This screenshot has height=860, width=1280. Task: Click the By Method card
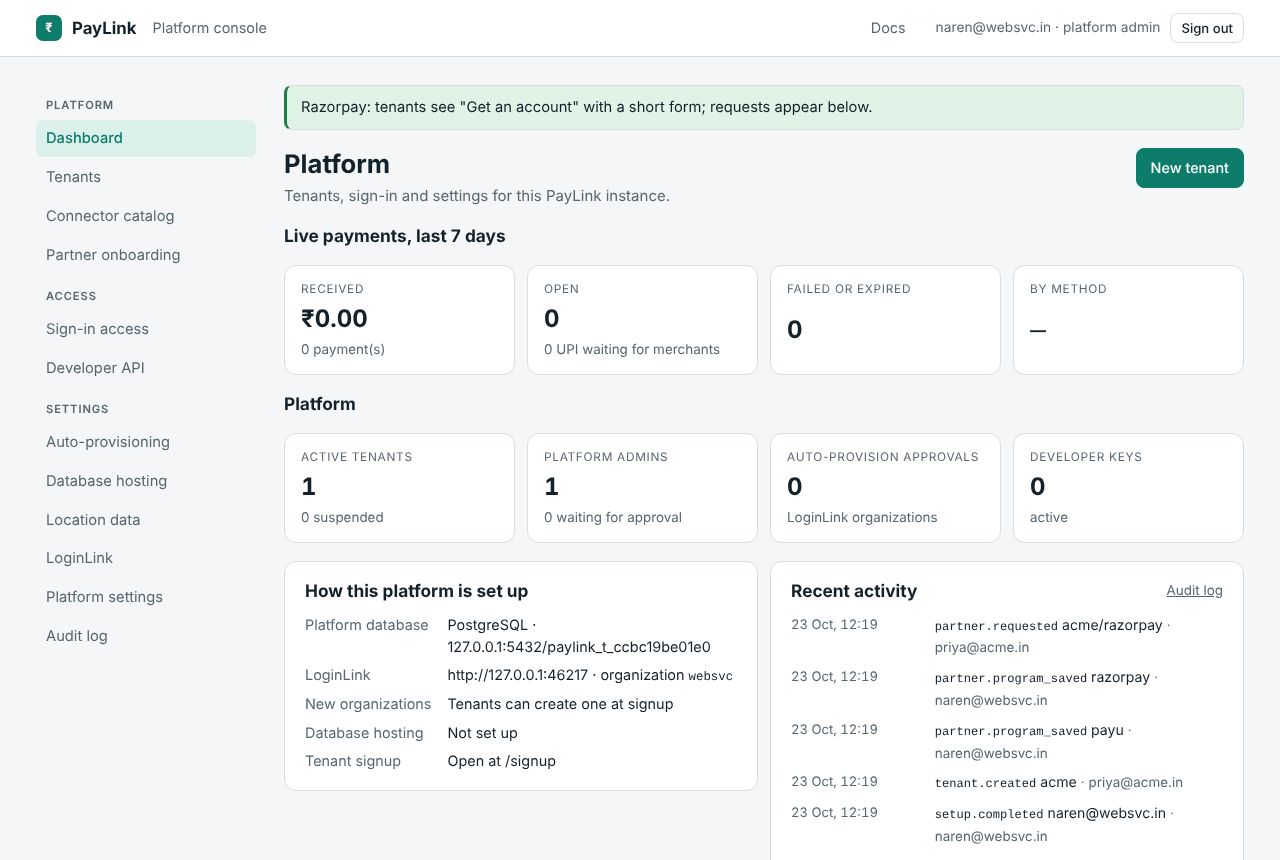tap(1128, 320)
